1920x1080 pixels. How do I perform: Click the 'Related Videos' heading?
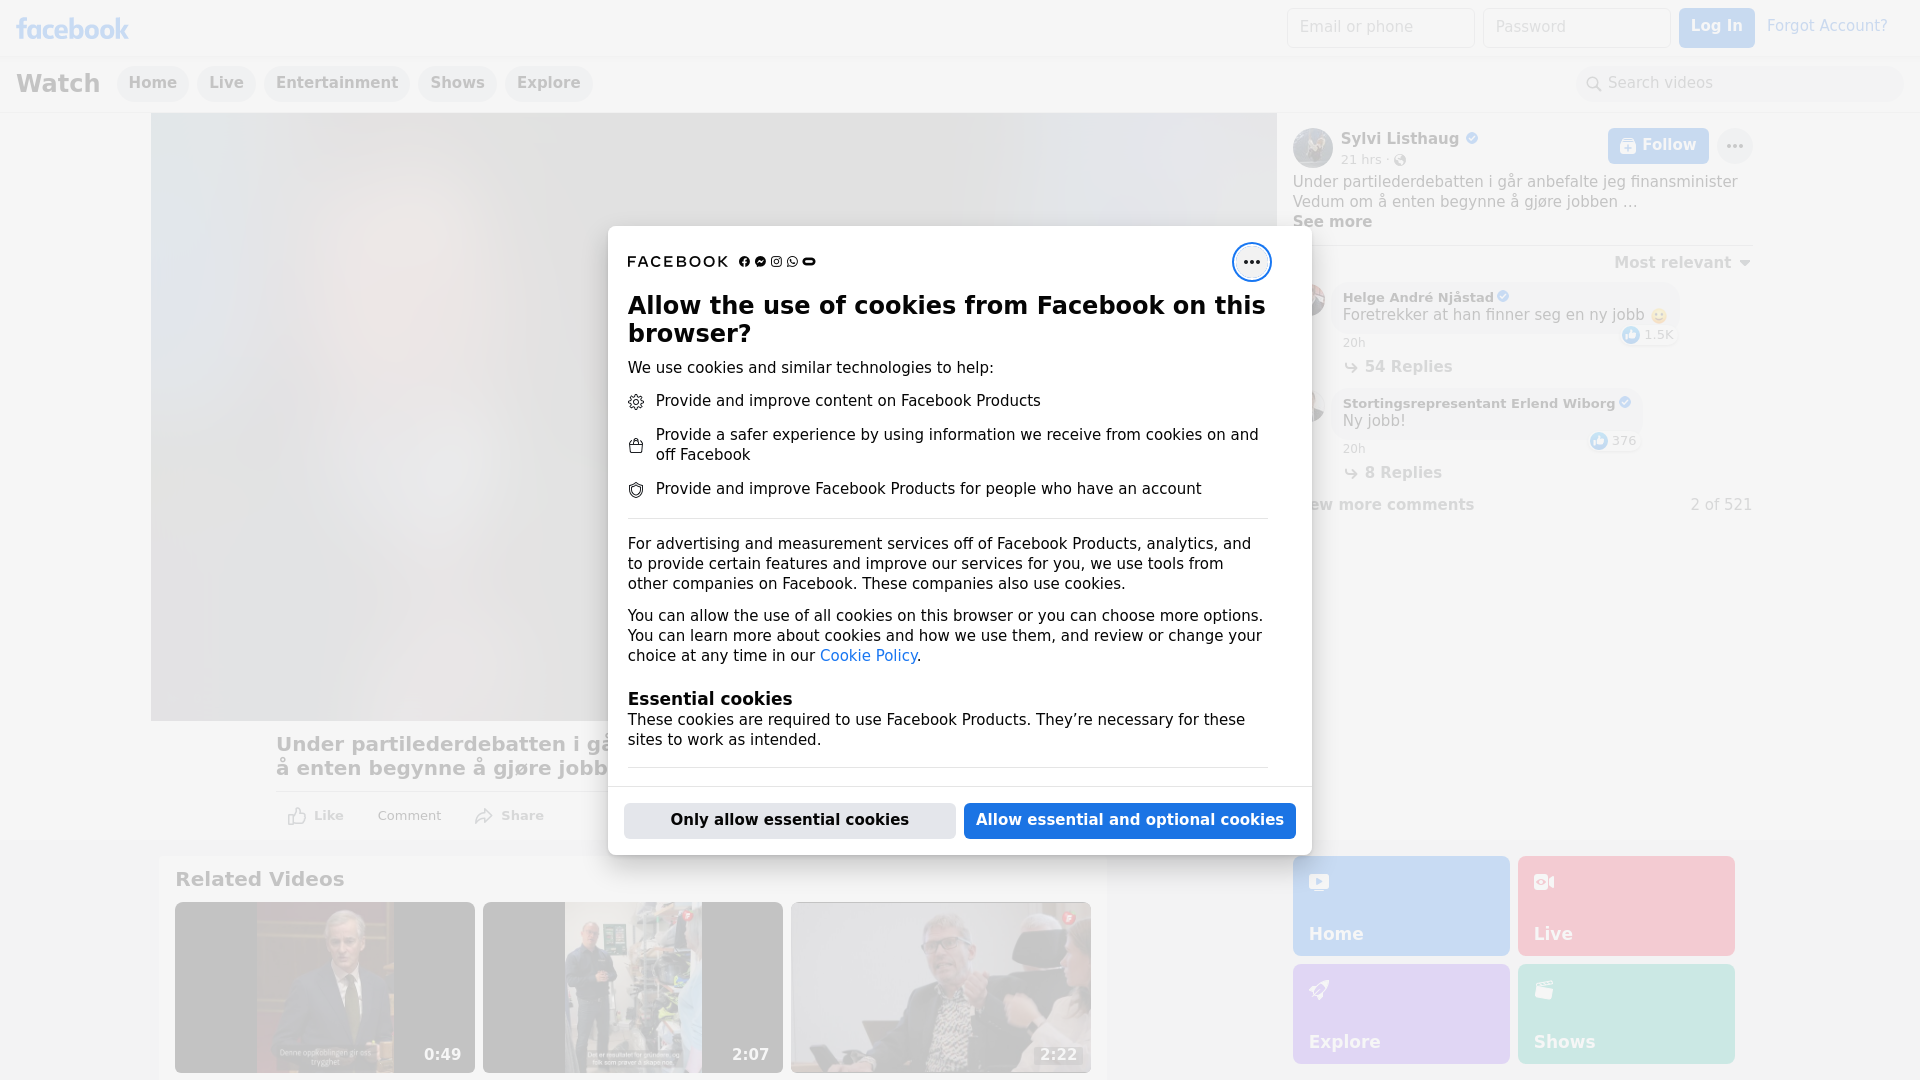coord(260,880)
